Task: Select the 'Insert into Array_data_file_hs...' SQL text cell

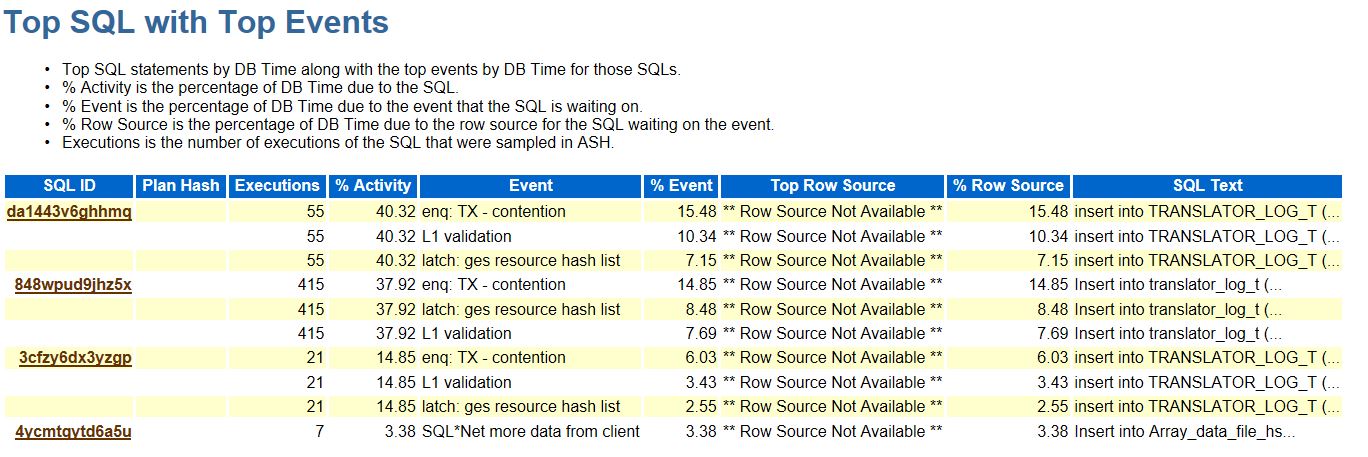Action: click(x=1184, y=432)
